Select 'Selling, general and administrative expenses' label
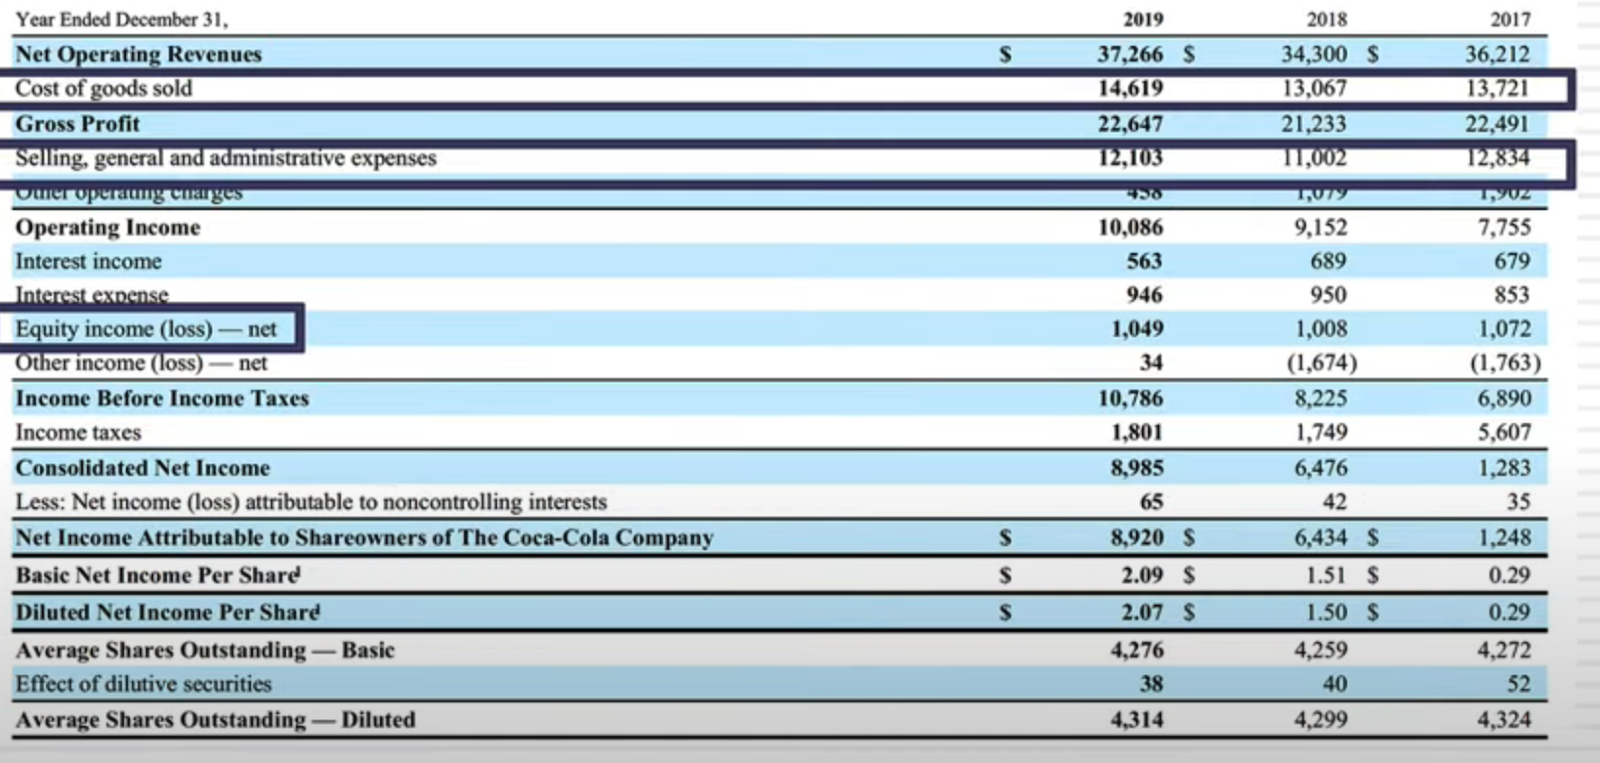This screenshot has width=1600, height=763. [225, 158]
